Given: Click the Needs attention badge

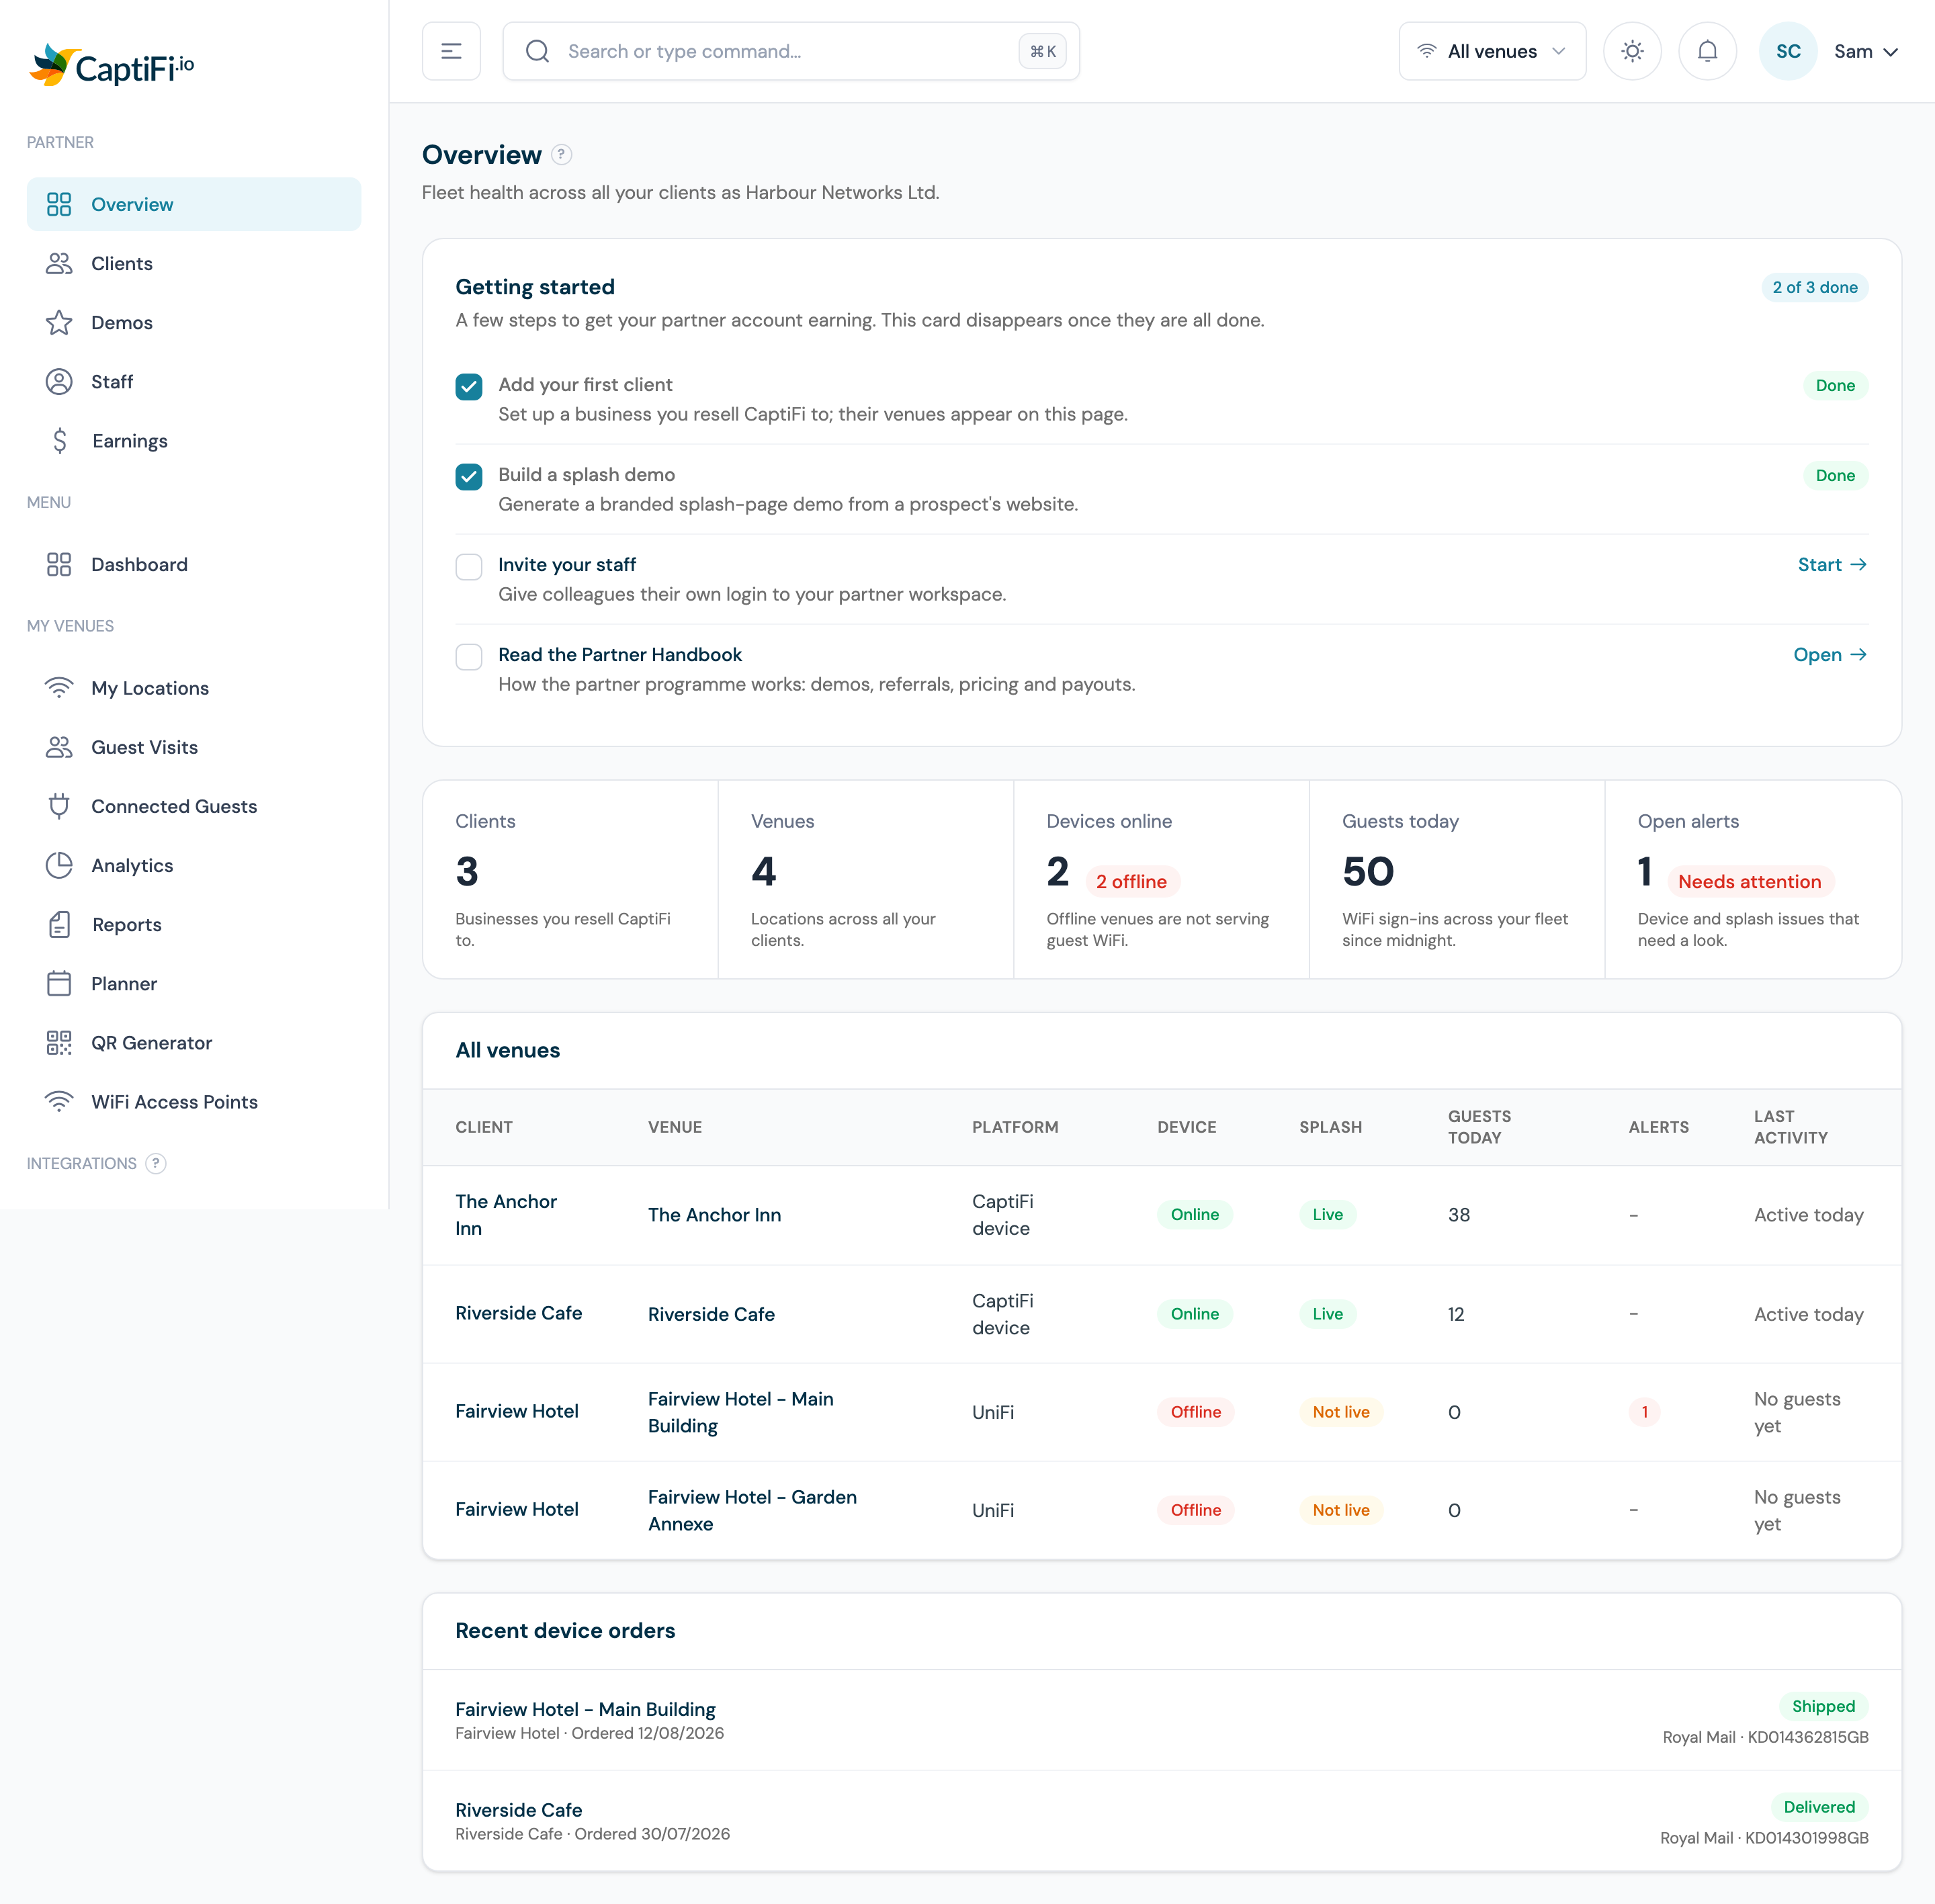Looking at the screenshot, I should tap(1750, 881).
